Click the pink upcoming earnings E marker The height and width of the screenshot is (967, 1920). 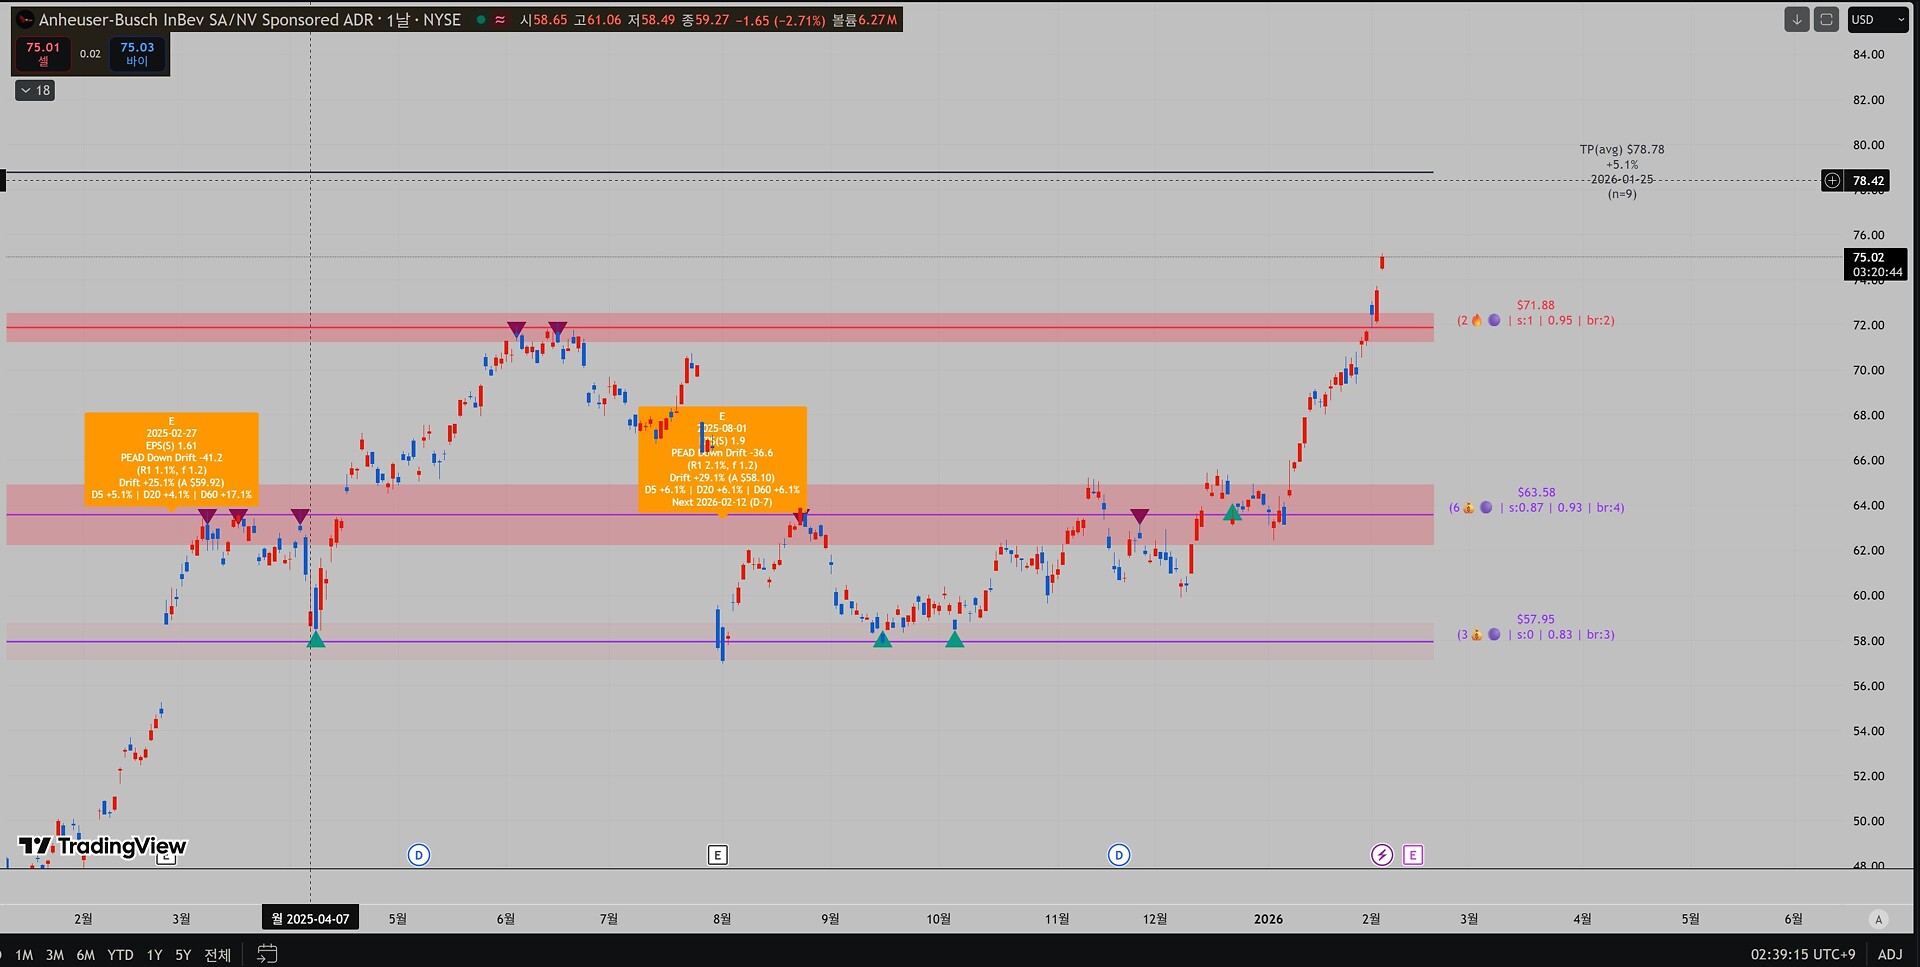(1413, 855)
